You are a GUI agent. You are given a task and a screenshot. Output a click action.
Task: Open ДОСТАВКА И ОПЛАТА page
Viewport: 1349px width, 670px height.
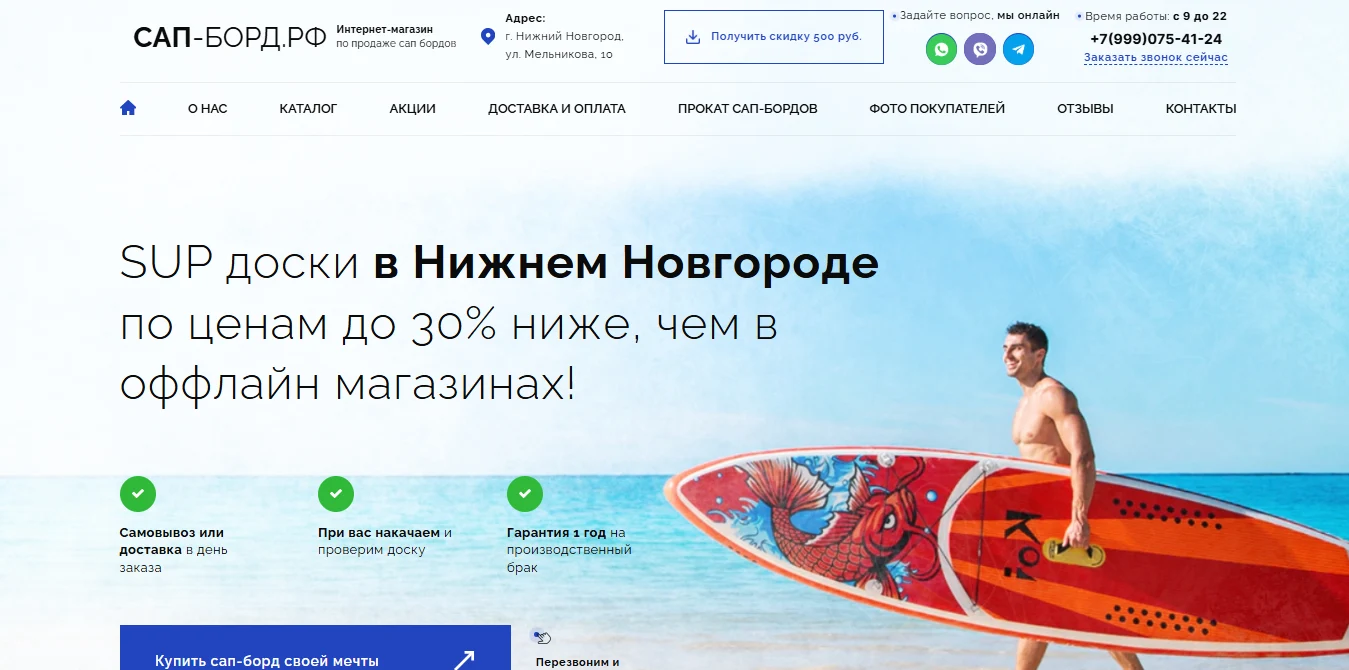pos(557,108)
